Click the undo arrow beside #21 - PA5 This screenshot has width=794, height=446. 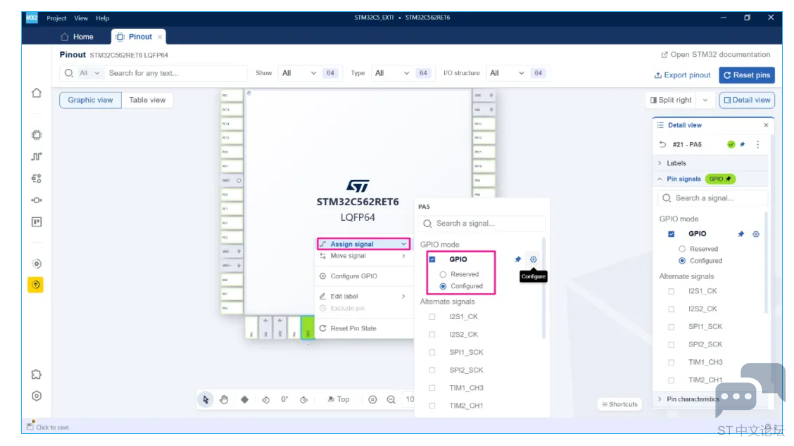tap(662, 144)
